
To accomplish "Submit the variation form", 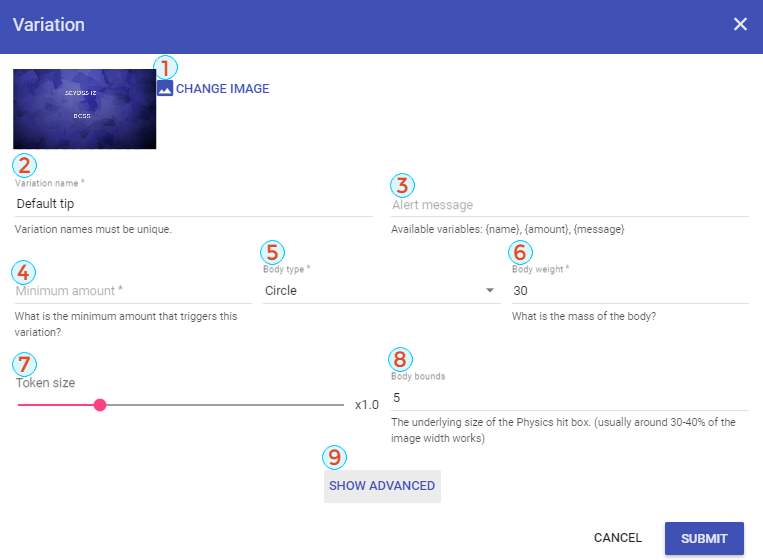I will pyautogui.click(x=704, y=538).
